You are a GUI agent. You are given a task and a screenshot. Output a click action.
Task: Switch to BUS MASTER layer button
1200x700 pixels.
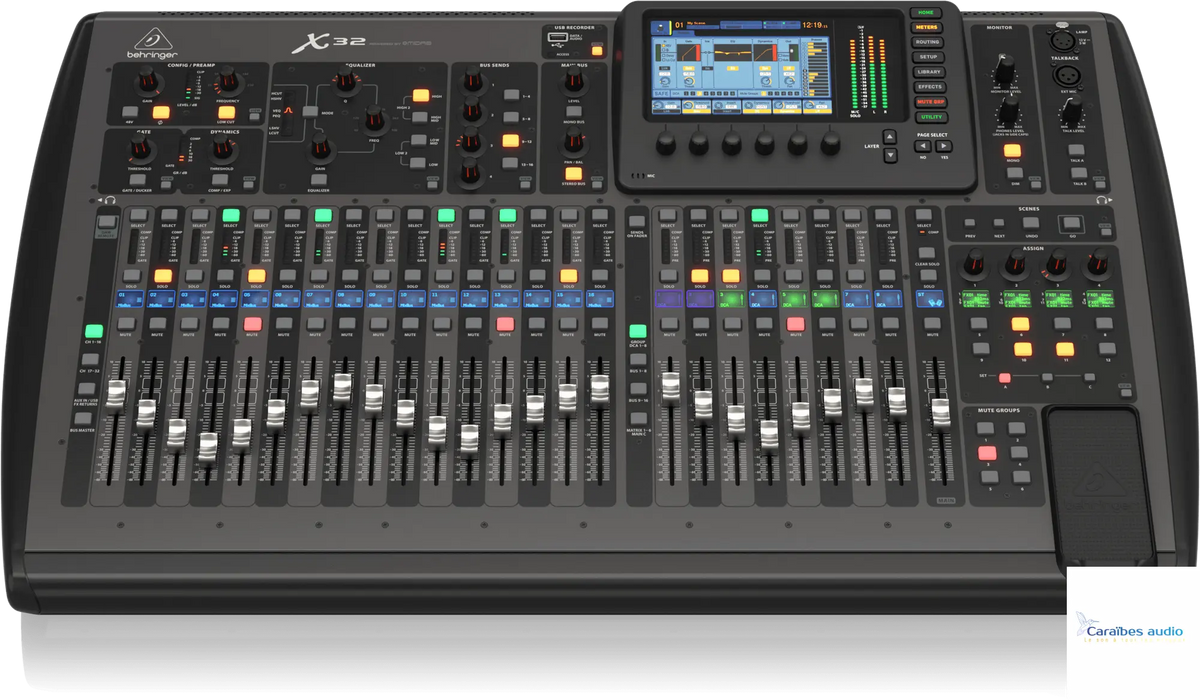(x=81, y=417)
